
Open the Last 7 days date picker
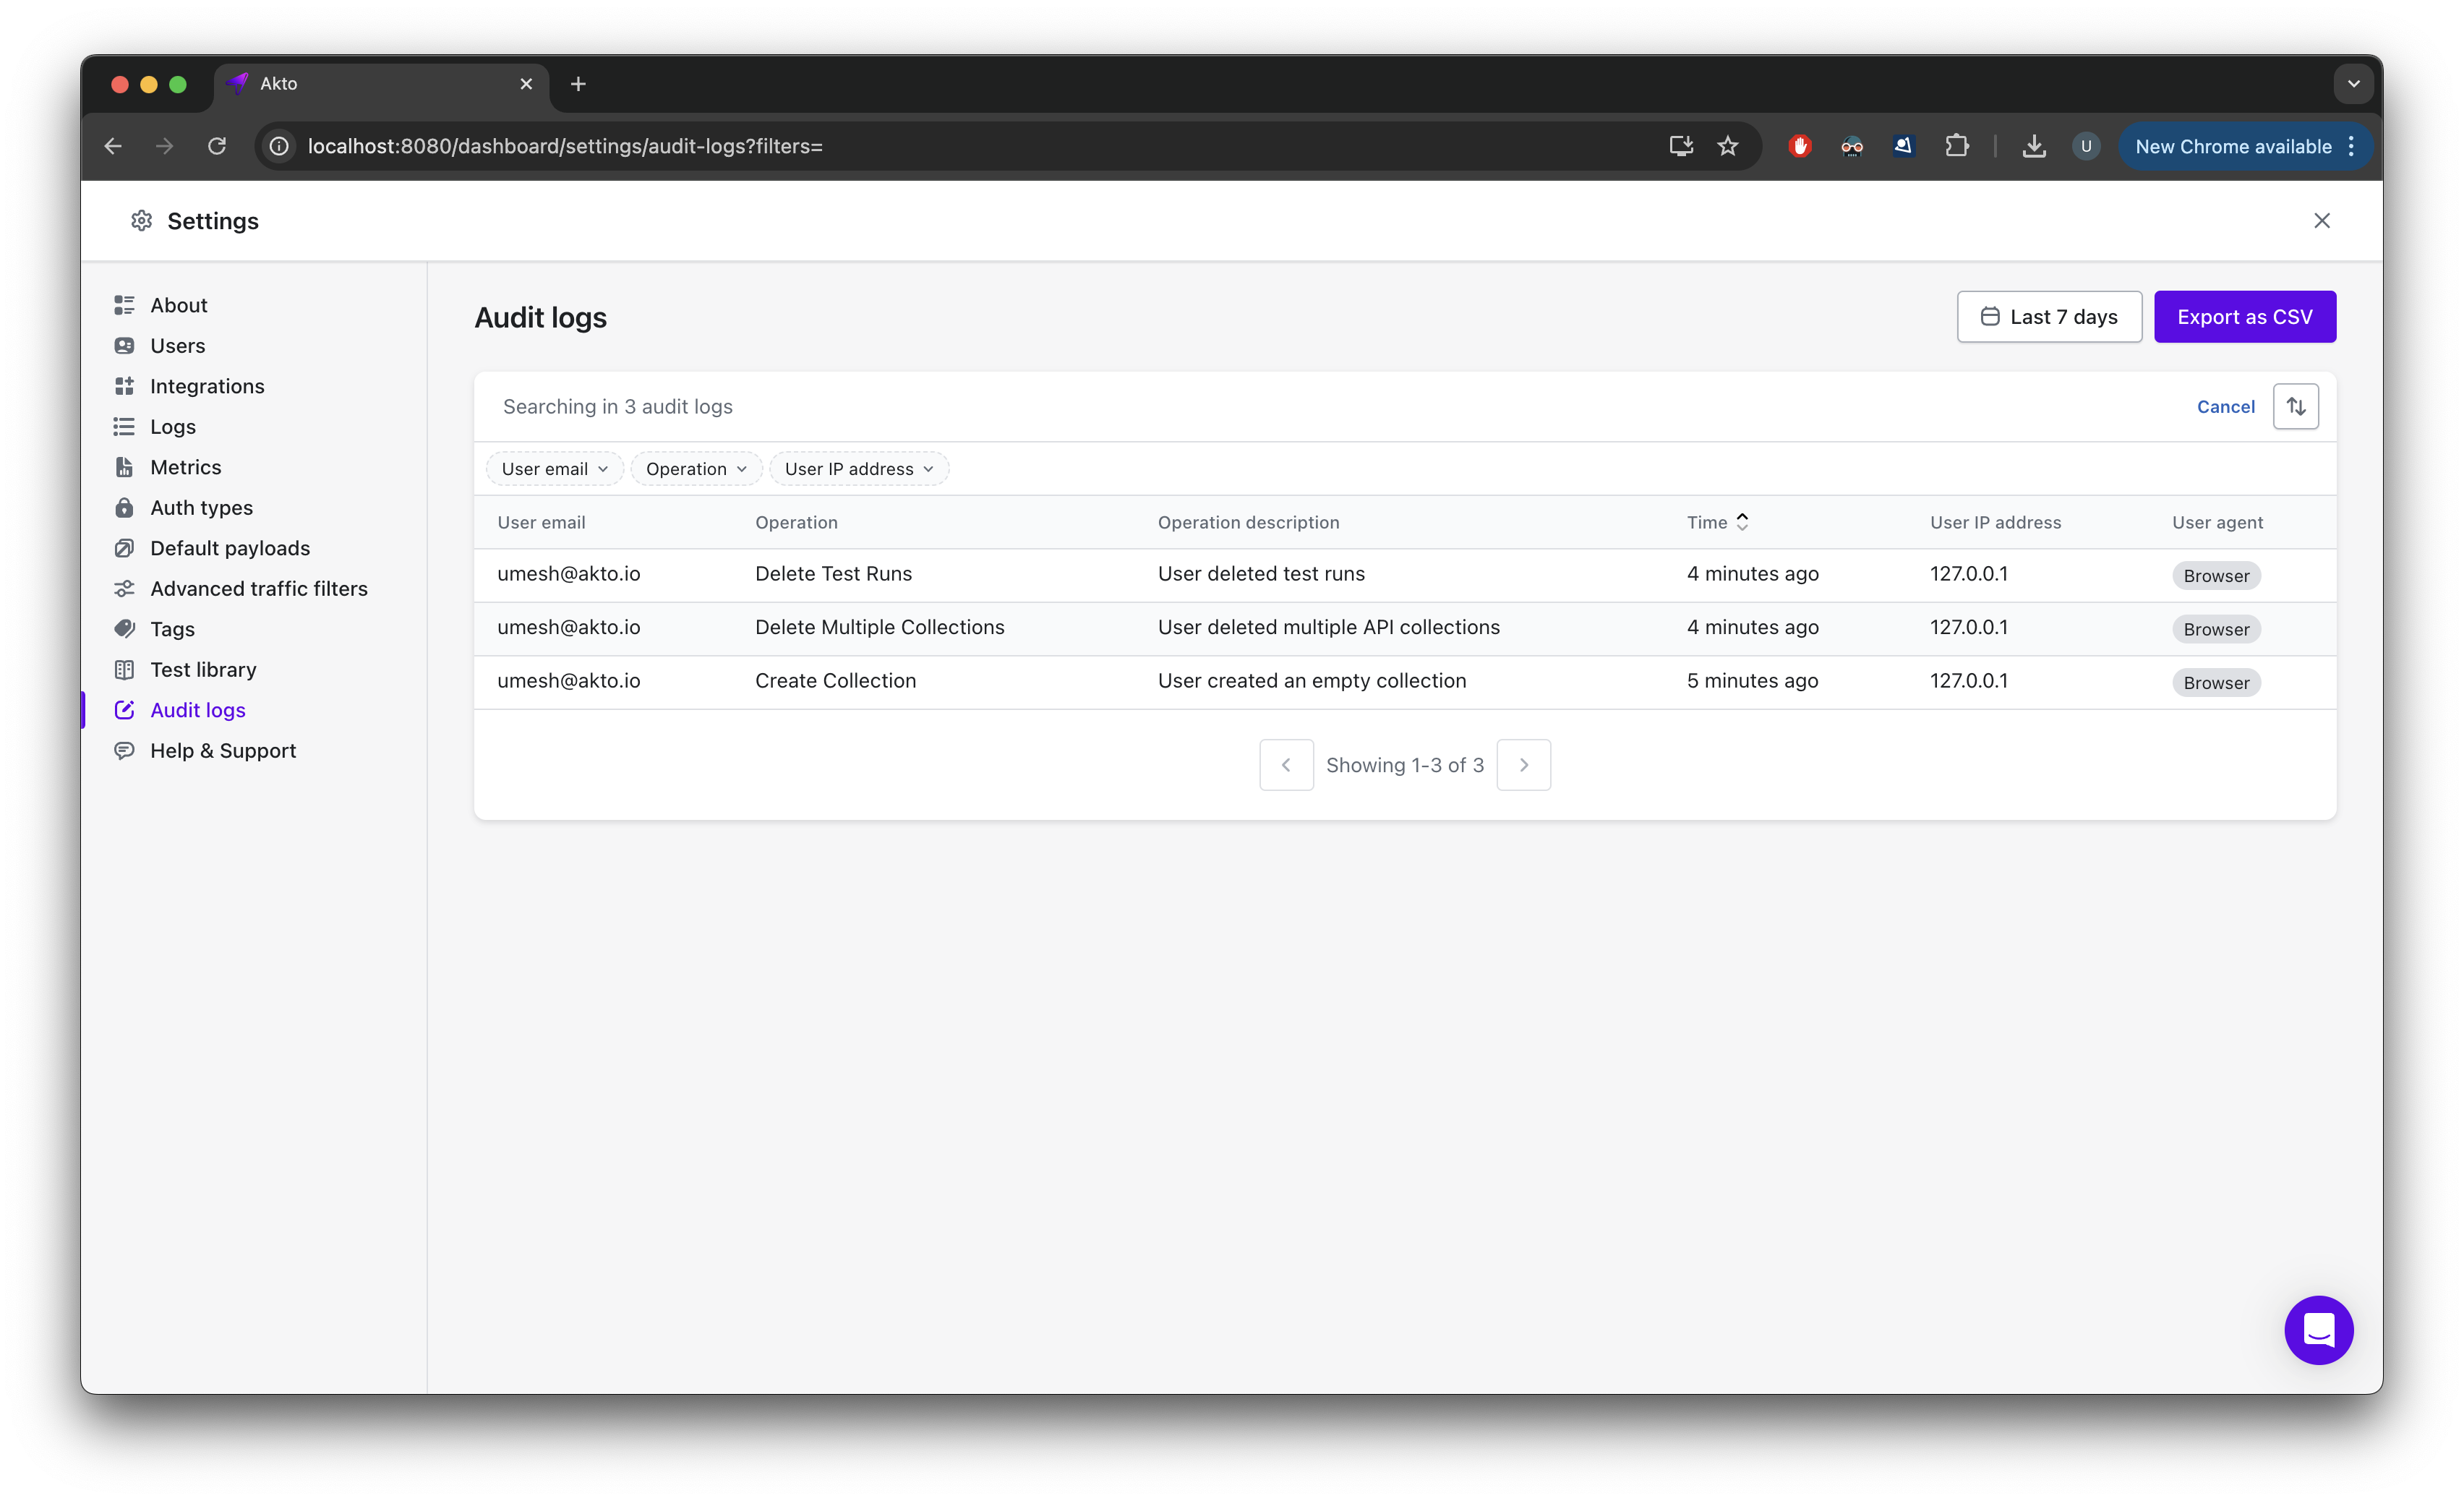2048,317
